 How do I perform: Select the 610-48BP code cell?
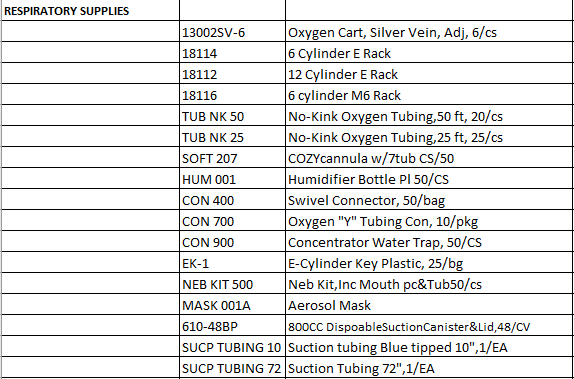tap(232, 325)
